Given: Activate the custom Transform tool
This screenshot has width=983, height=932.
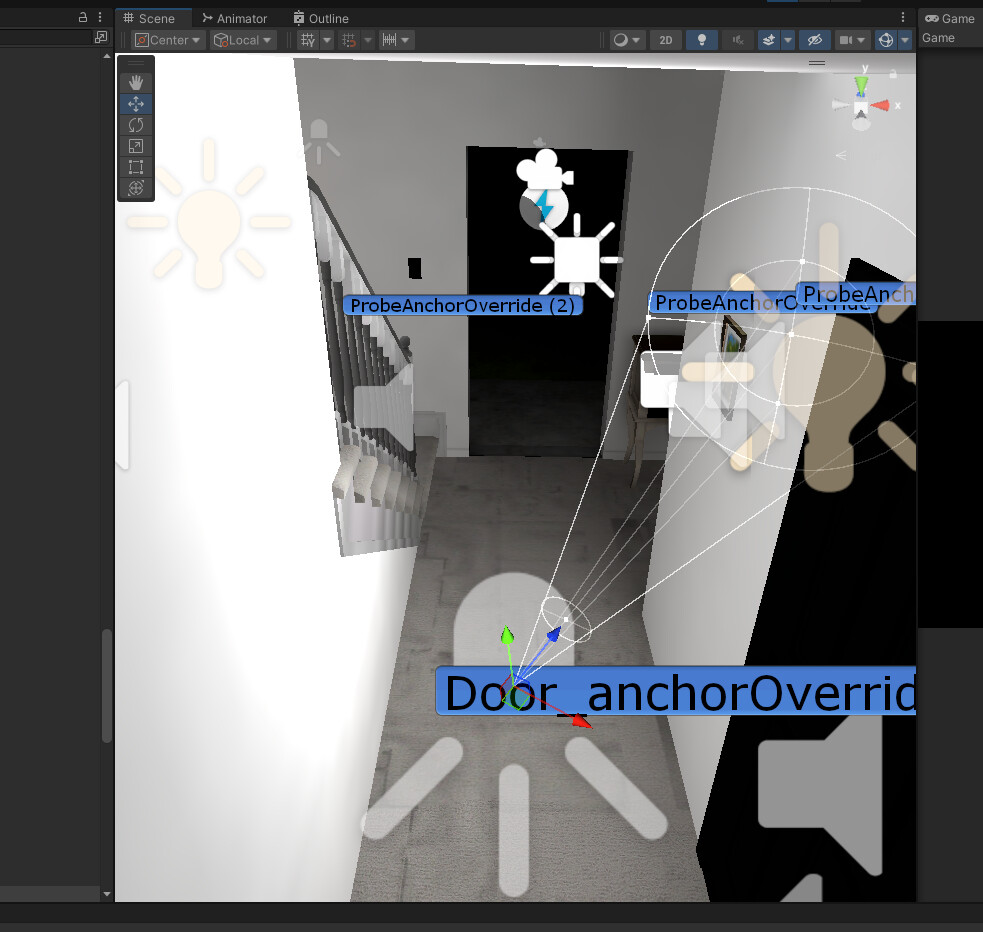Looking at the screenshot, I should (136, 187).
